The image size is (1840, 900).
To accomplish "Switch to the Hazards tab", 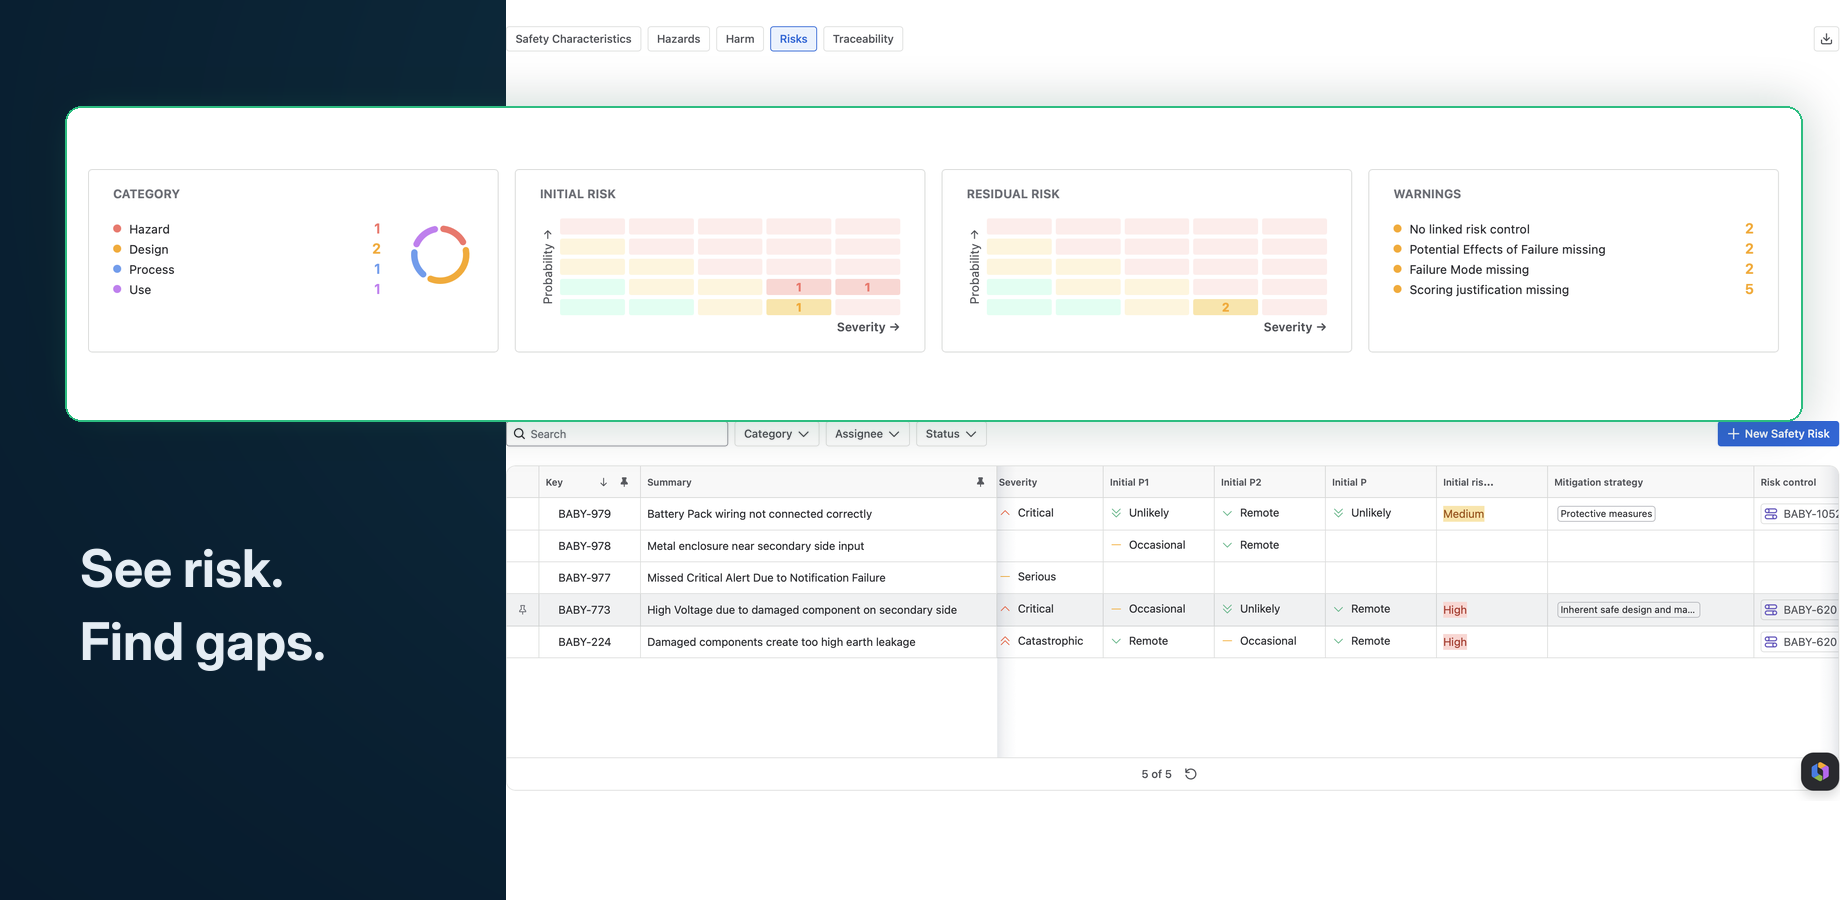I will pos(678,39).
